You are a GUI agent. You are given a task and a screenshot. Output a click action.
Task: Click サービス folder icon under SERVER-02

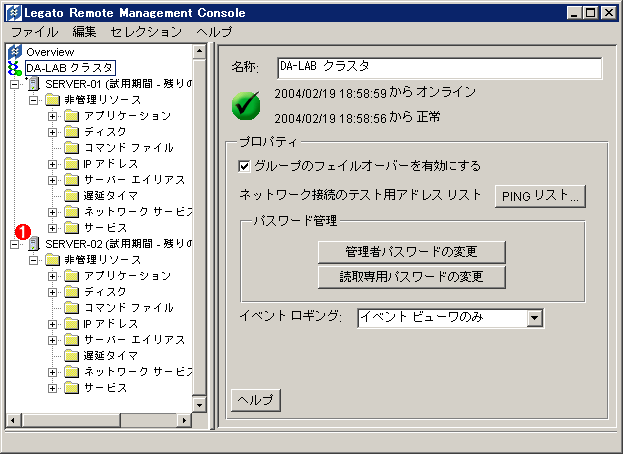tap(72, 388)
